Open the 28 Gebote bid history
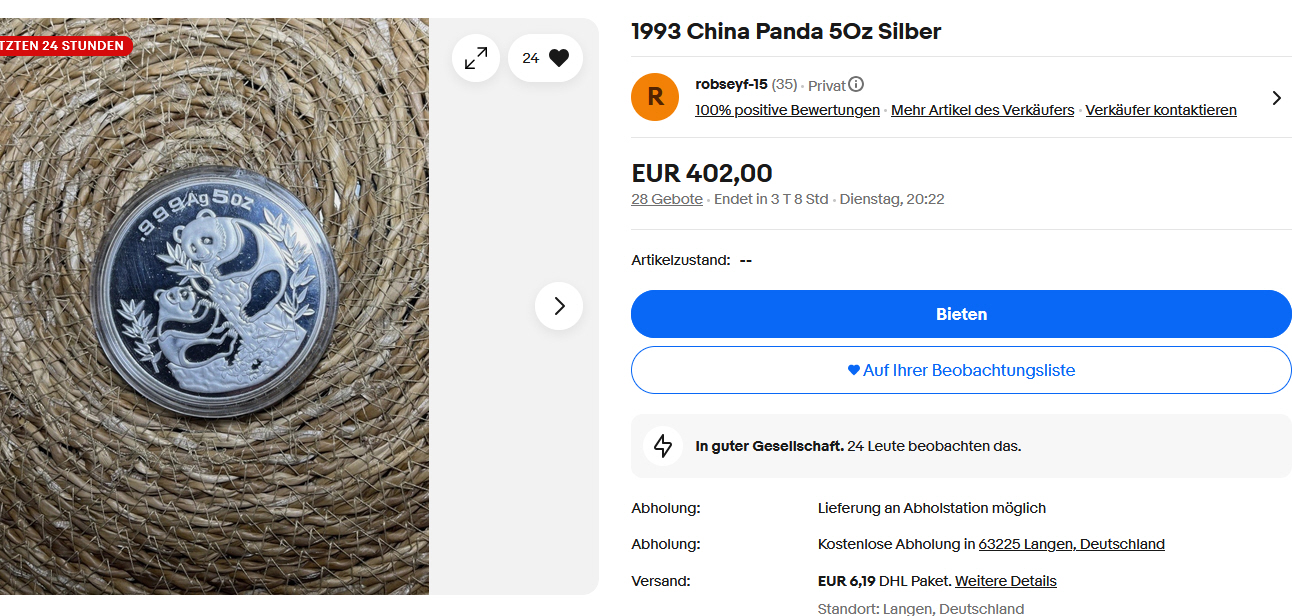The height and width of the screenshot is (616, 1292). [666, 199]
